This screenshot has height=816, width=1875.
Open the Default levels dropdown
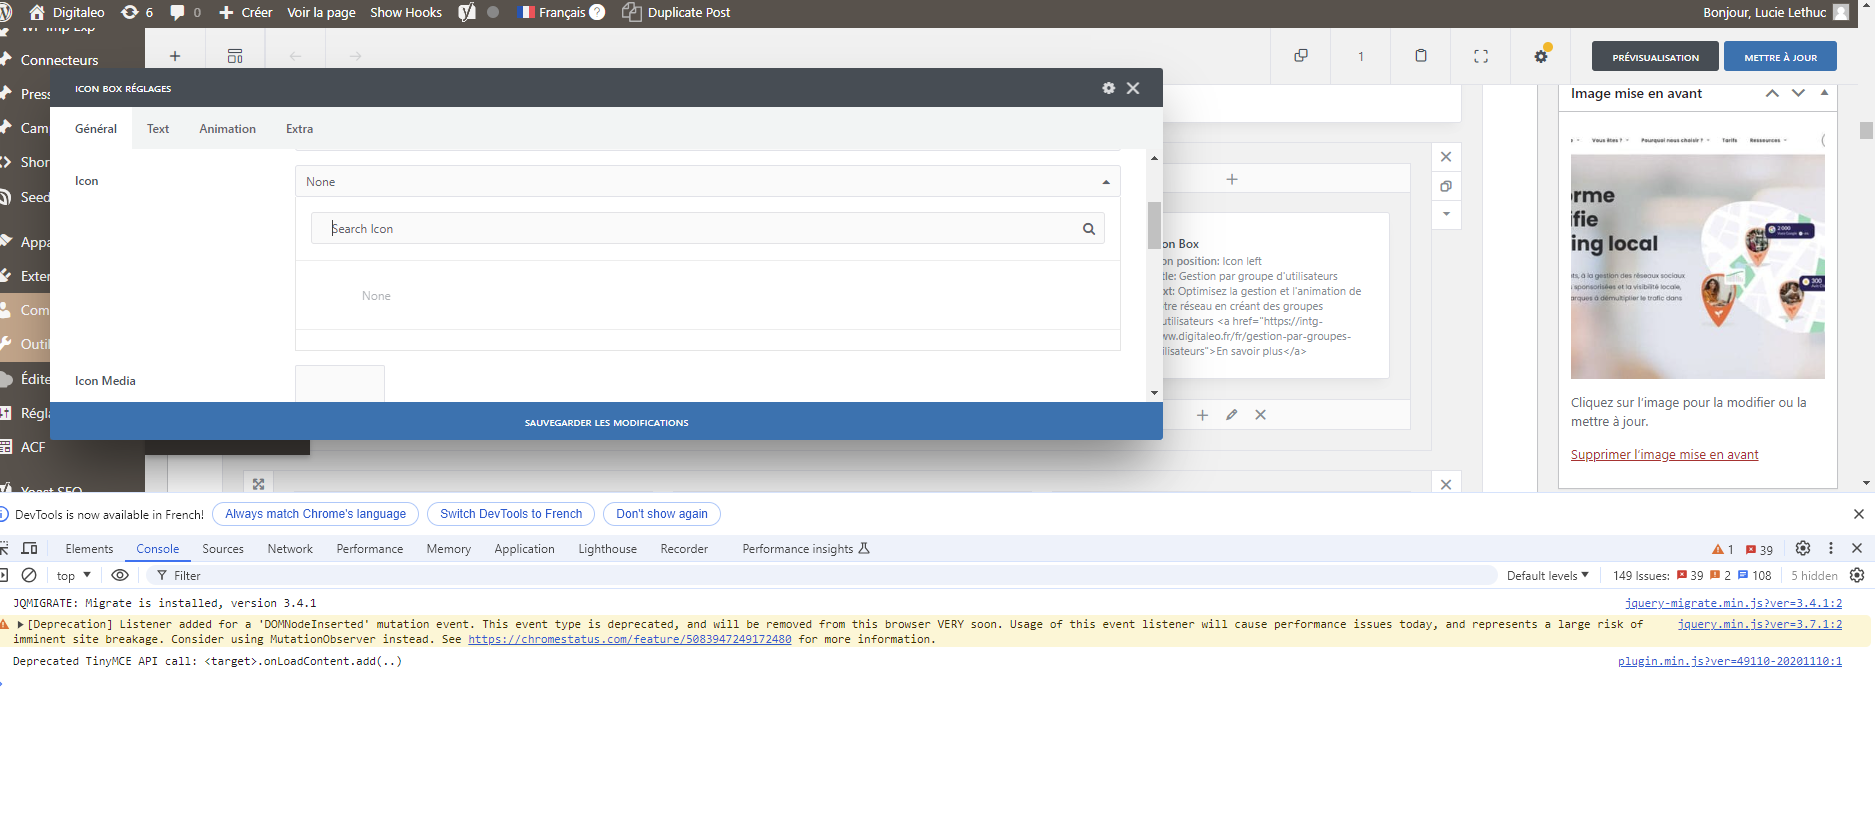coord(1547,575)
